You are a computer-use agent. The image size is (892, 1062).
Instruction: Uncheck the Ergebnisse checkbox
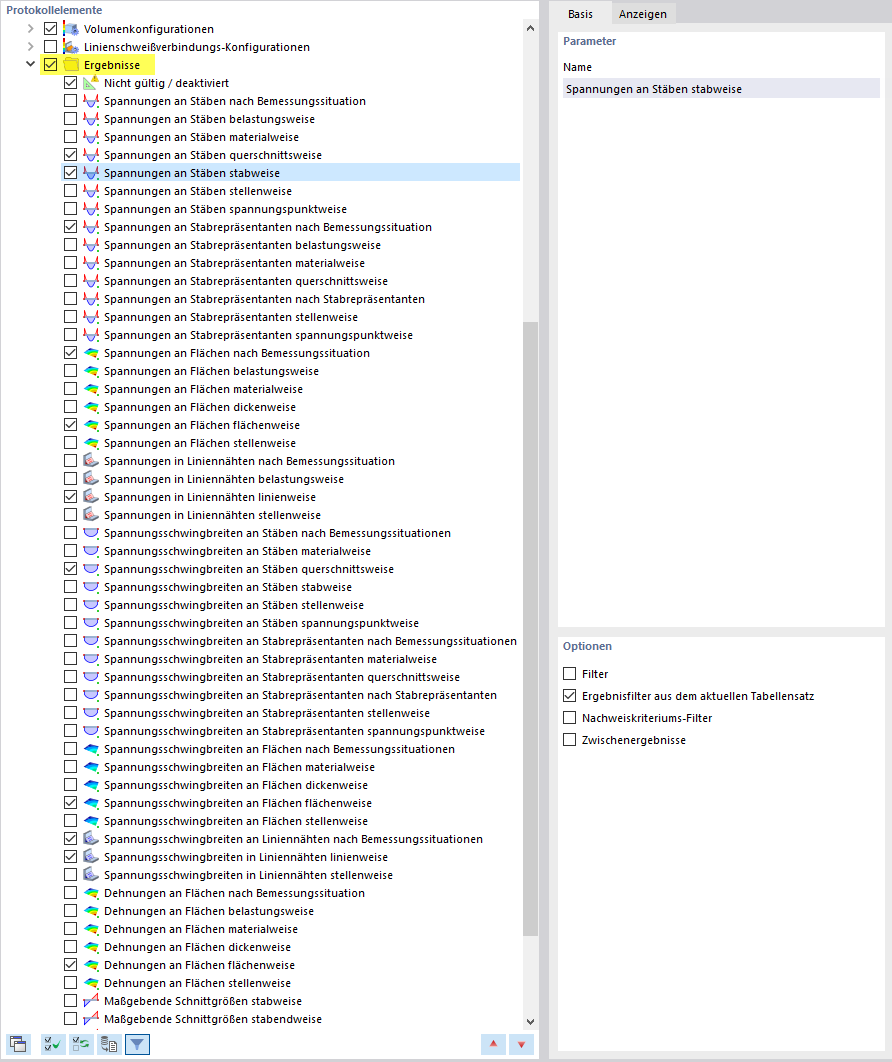[x=50, y=65]
